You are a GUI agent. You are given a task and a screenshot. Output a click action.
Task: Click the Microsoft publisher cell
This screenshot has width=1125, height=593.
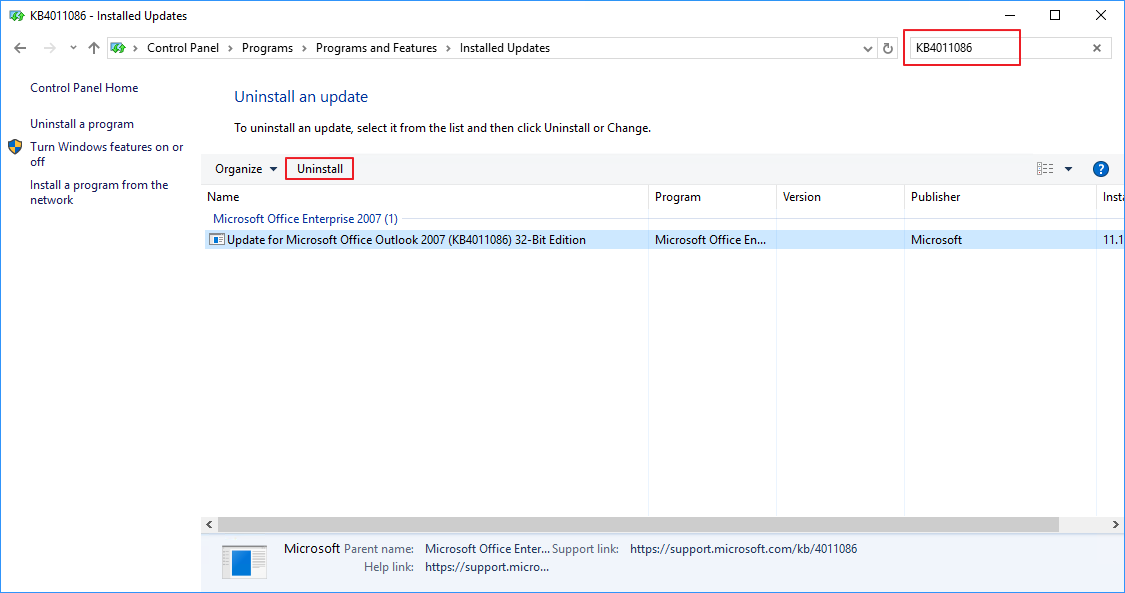(936, 240)
